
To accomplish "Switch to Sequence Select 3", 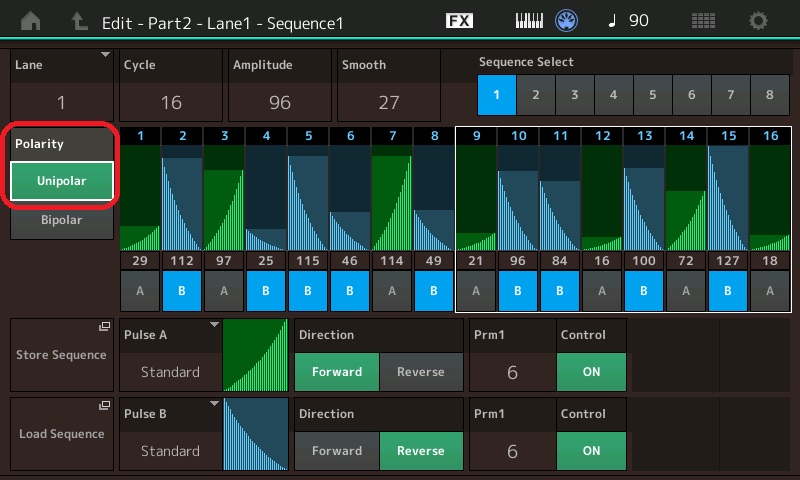I will pos(574,95).
